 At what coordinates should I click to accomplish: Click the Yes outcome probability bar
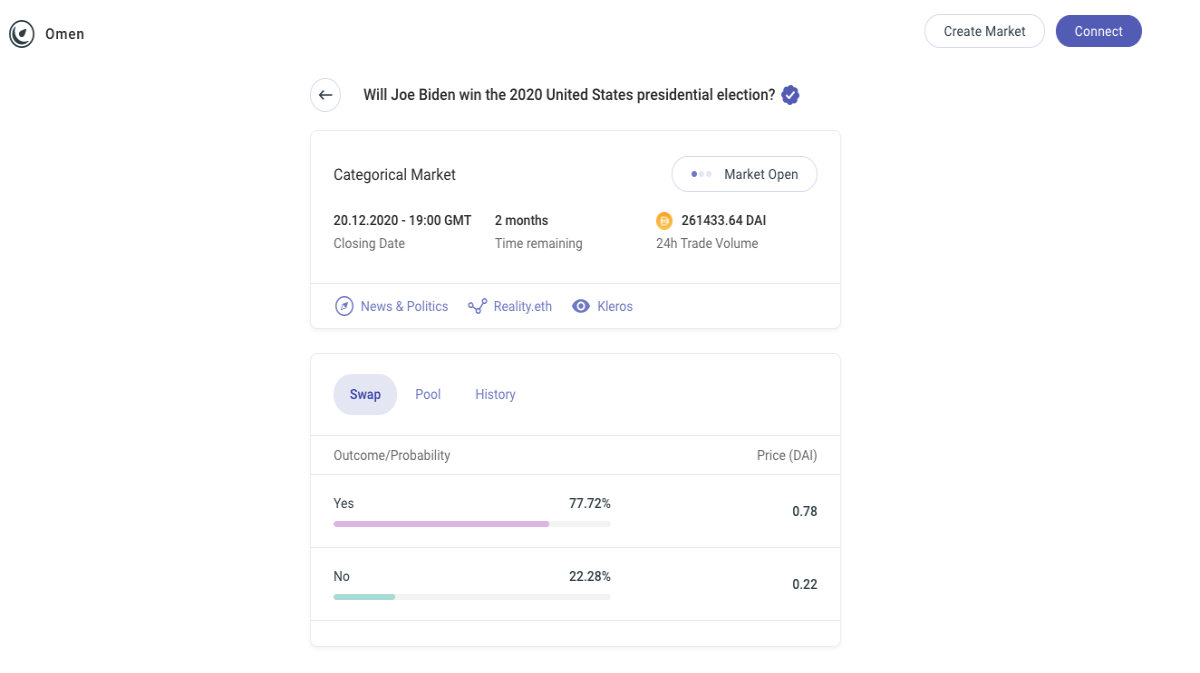pyautogui.click(x=472, y=523)
